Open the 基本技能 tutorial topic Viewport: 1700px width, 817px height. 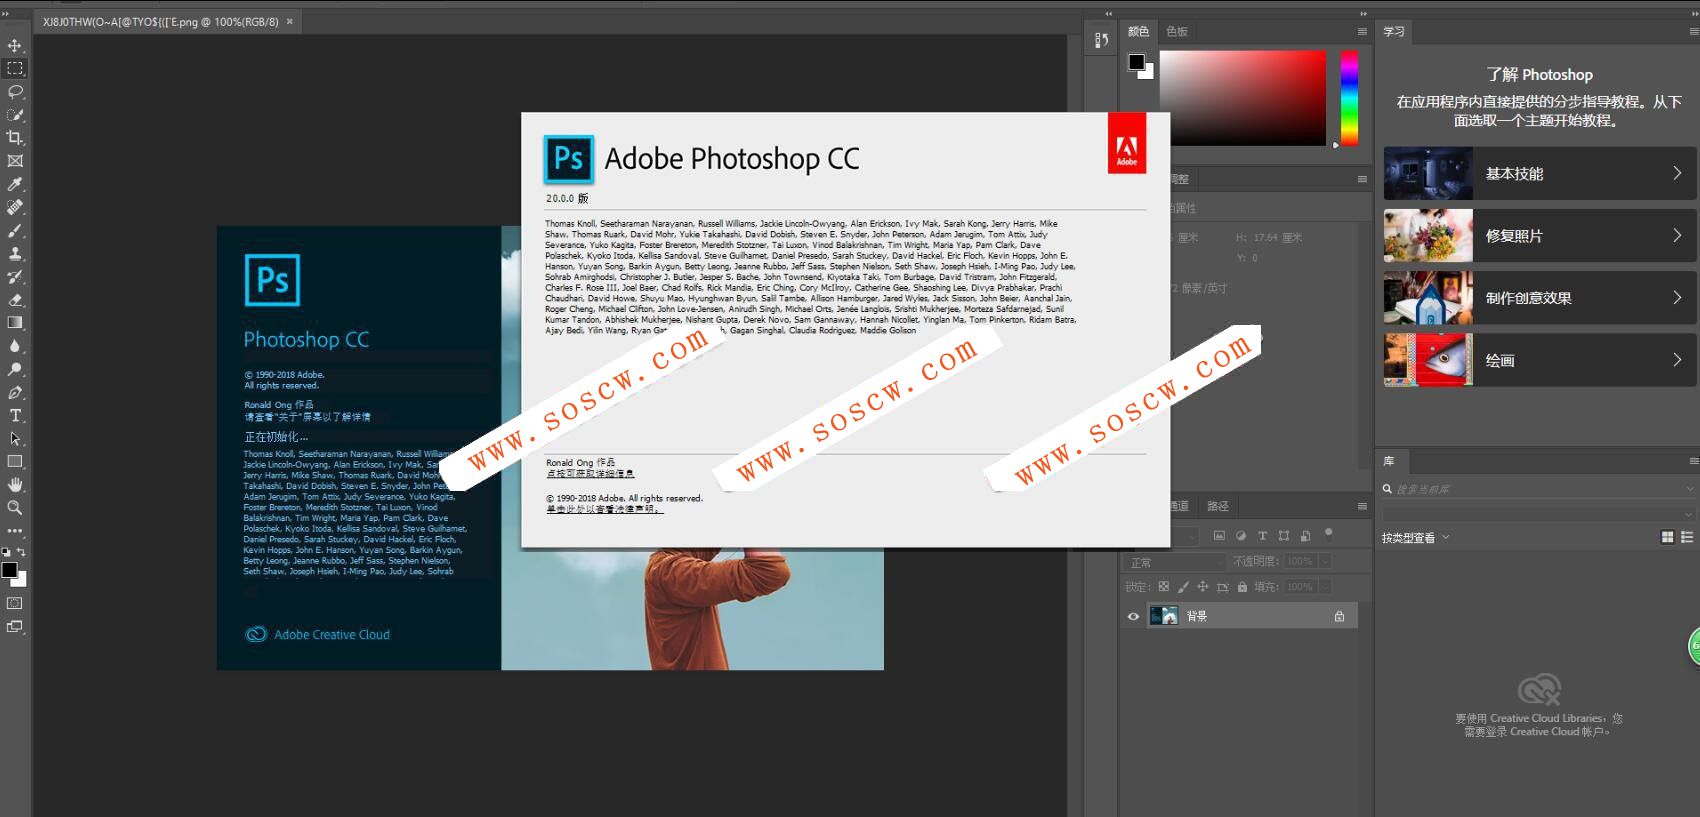pyautogui.click(x=1540, y=173)
